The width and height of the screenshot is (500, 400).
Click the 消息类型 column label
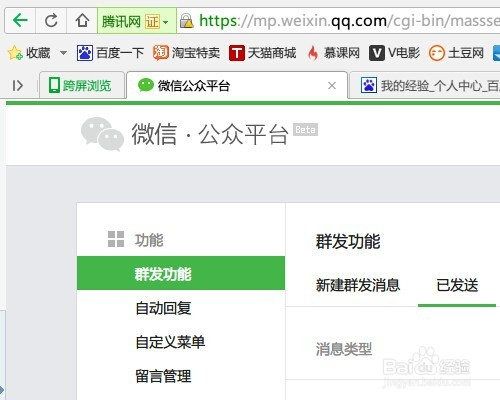344,349
